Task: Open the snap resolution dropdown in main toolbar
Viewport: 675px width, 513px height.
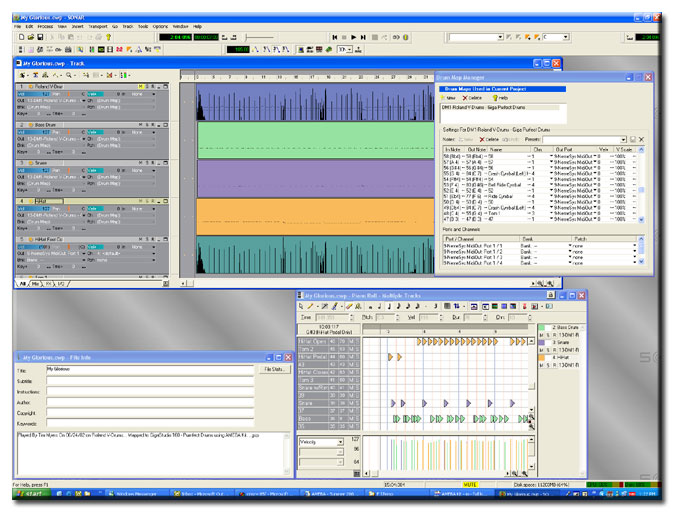Action: [349, 49]
